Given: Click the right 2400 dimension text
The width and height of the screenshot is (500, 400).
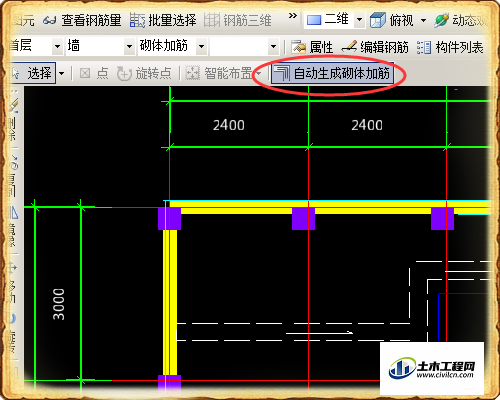Looking at the screenshot, I should click(367, 125).
